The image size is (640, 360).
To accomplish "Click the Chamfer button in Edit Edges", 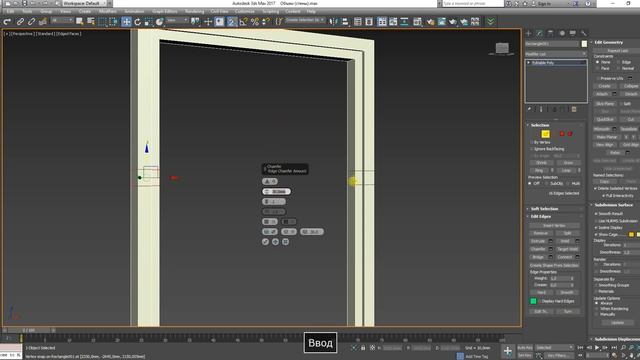I will coord(538,249).
